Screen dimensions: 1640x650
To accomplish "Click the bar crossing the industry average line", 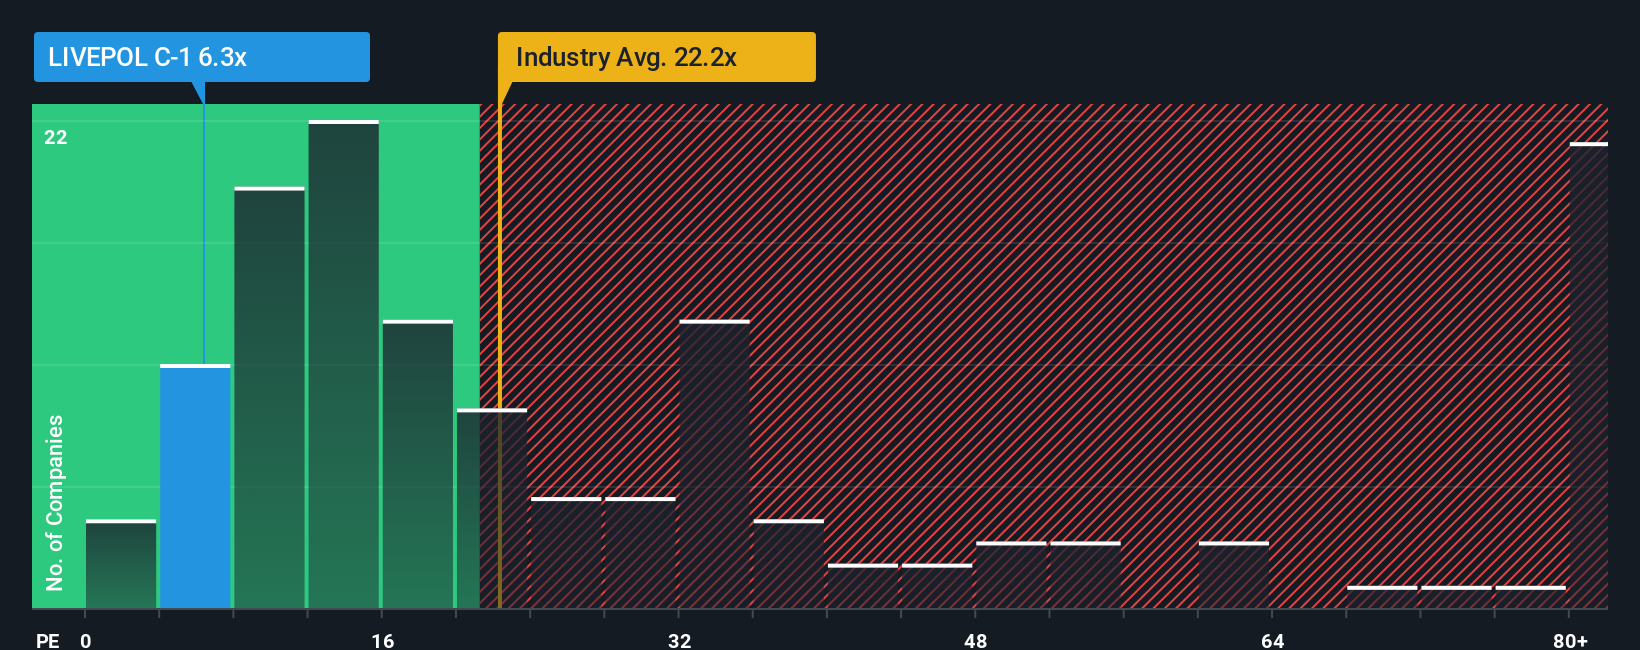I will 492,509.
